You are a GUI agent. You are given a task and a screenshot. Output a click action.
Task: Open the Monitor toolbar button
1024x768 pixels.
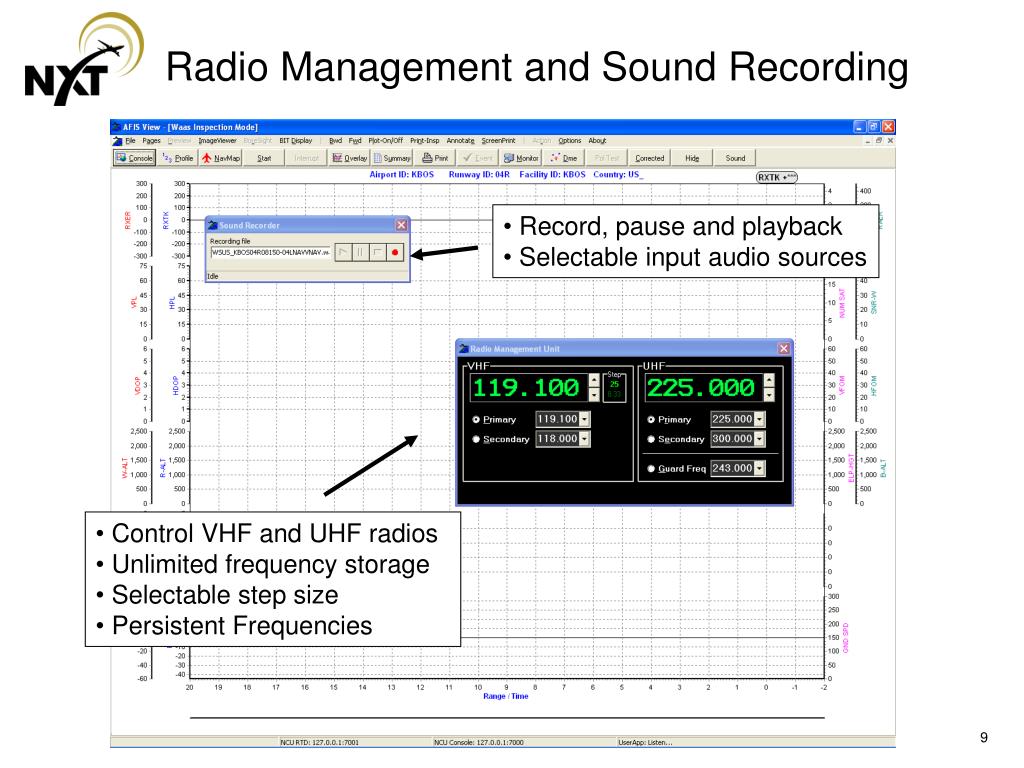520,158
